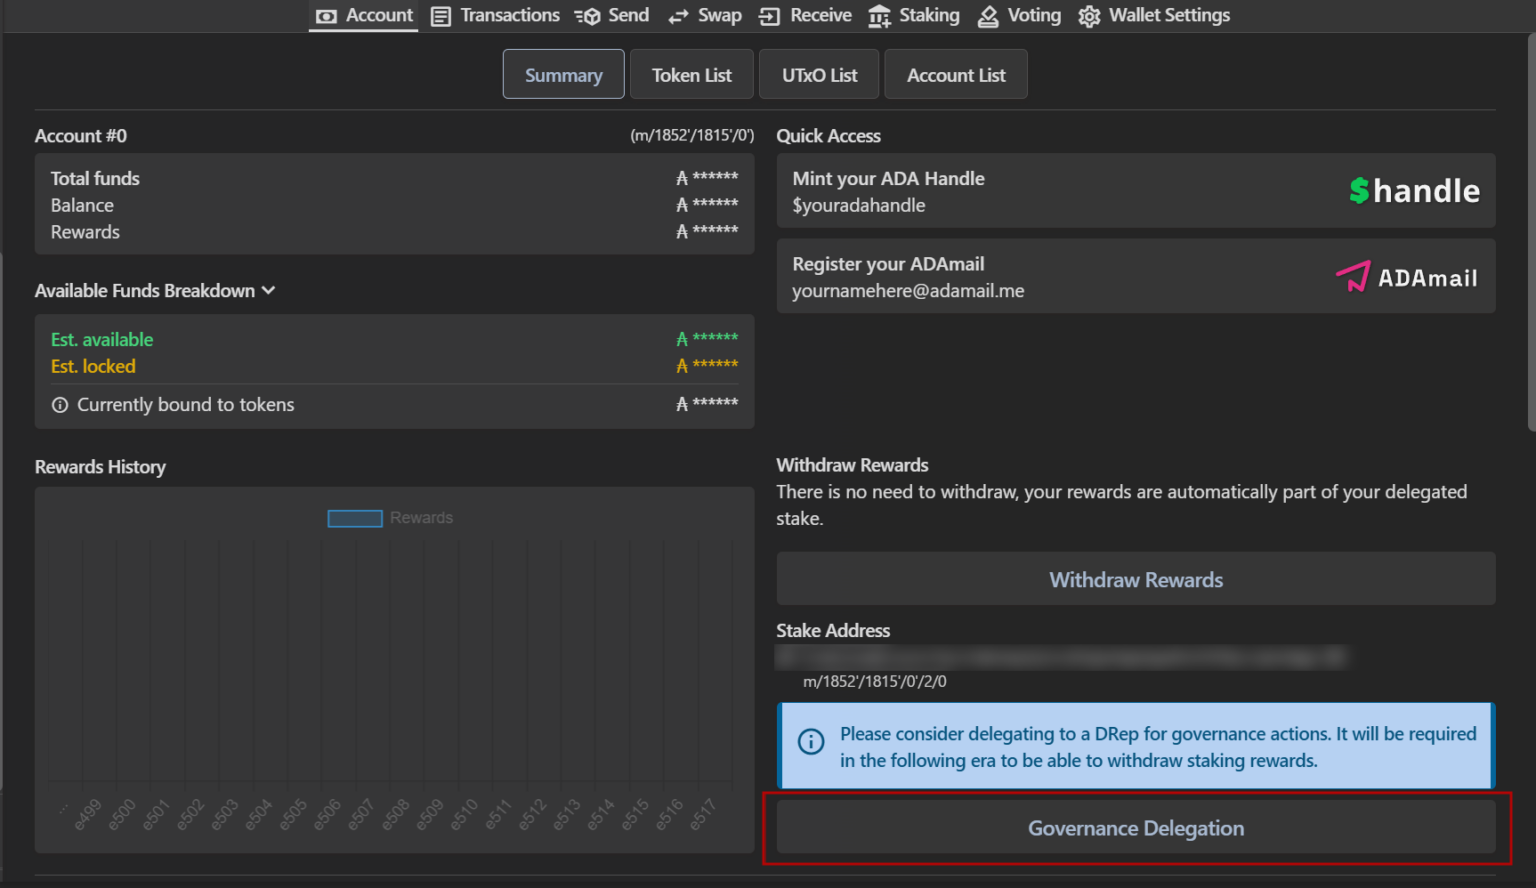This screenshot has height=888, width=1536.
Task: Select the Account List tab
Action: point(955,75)
